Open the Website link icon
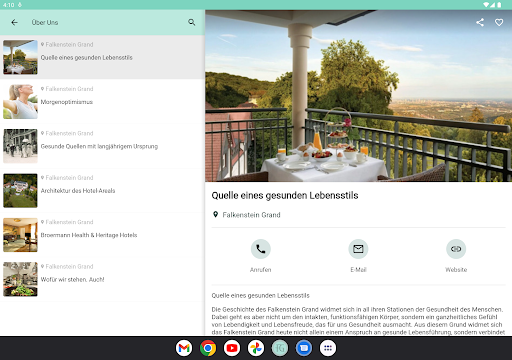This screenshot has width=512, height=360. tap(456, 249)
